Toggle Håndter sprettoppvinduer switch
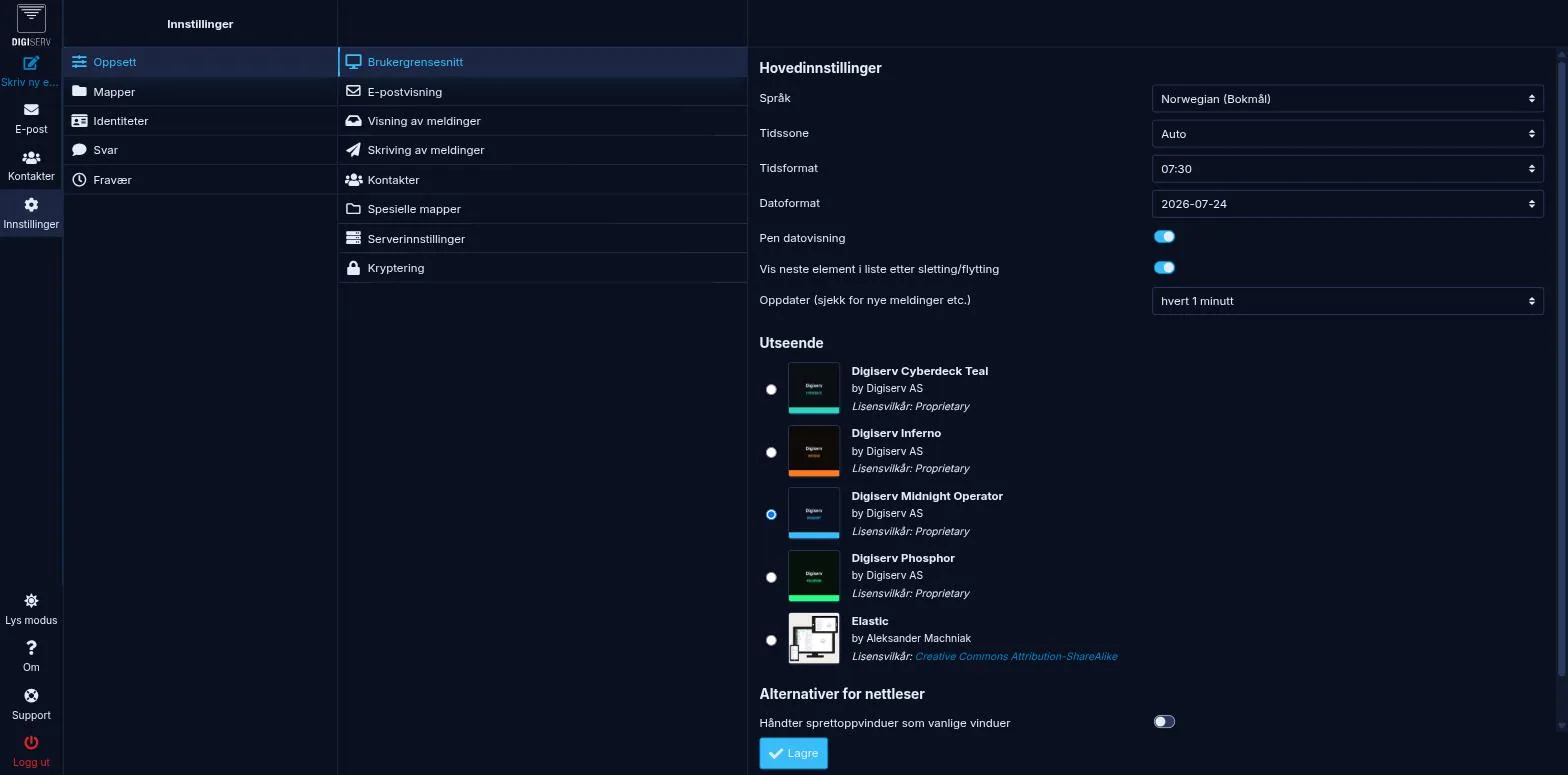 click(1164, 722)
